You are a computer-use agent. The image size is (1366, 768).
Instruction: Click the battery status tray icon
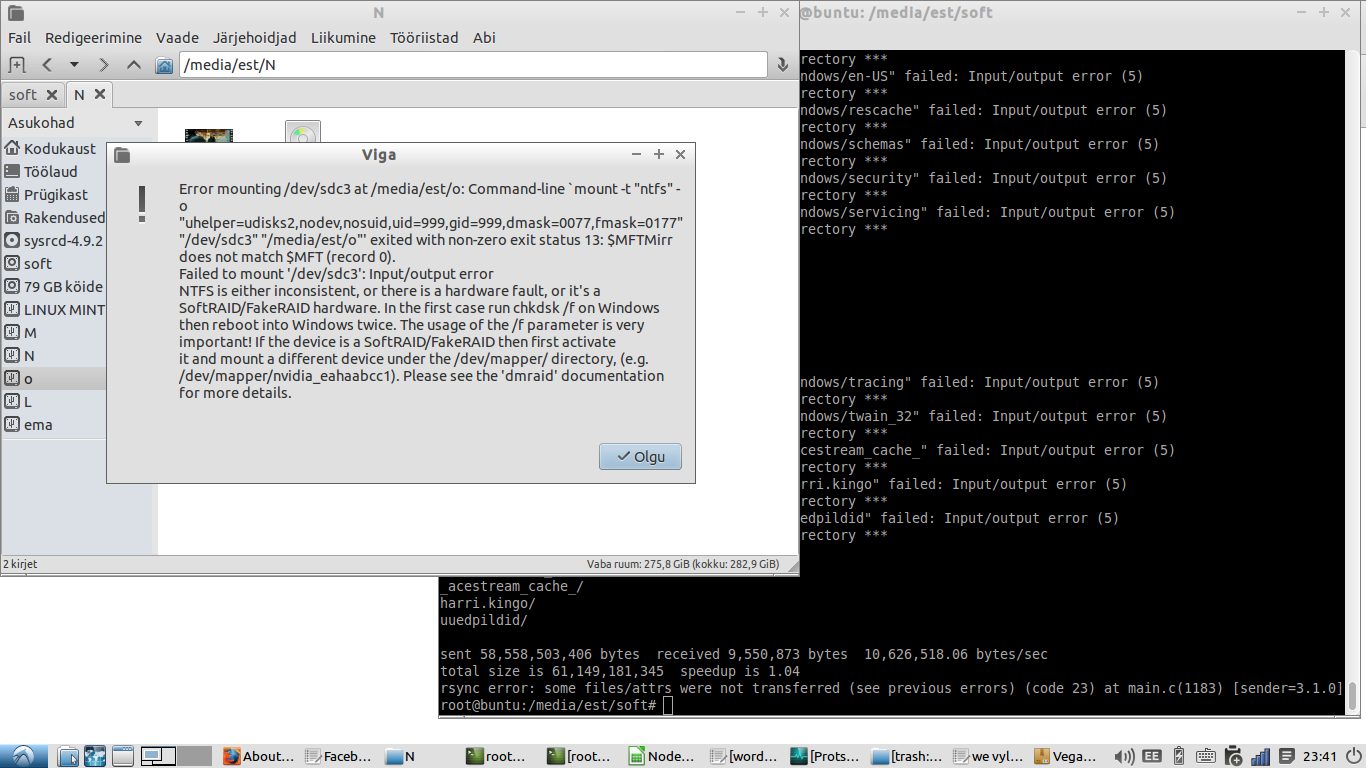pos(1178,756)
